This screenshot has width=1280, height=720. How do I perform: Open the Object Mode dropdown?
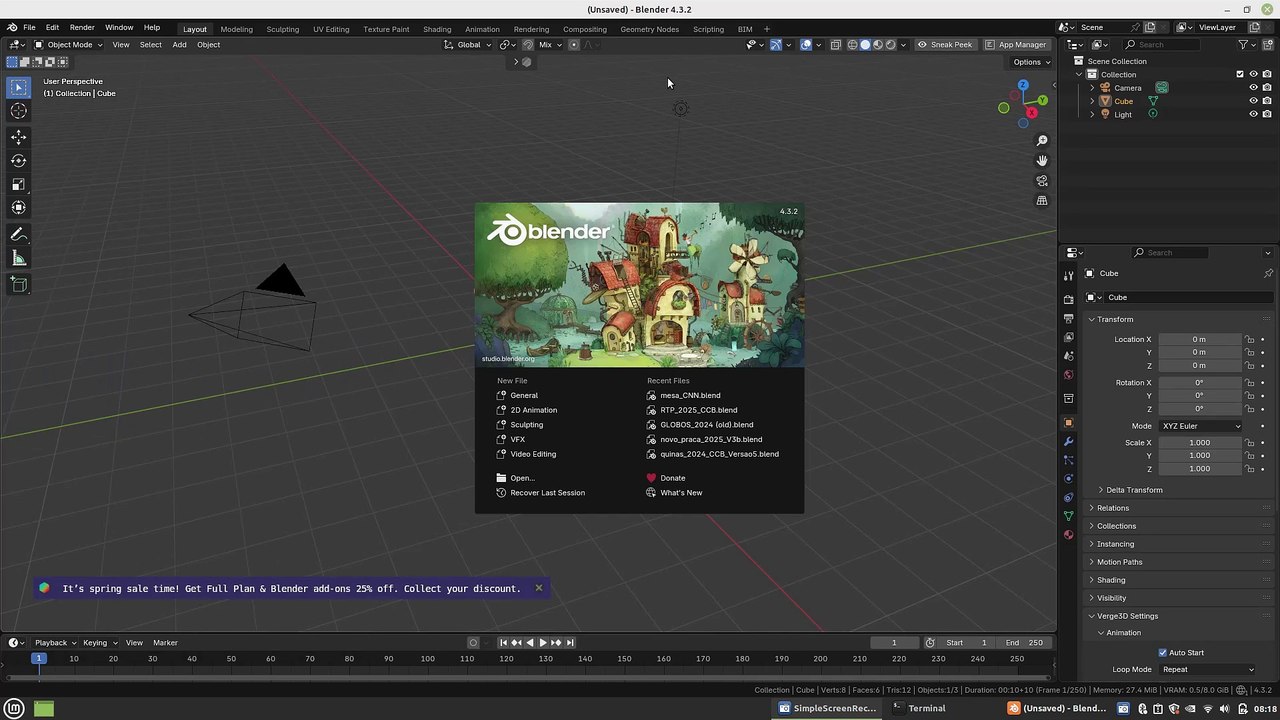pos(68,44)
